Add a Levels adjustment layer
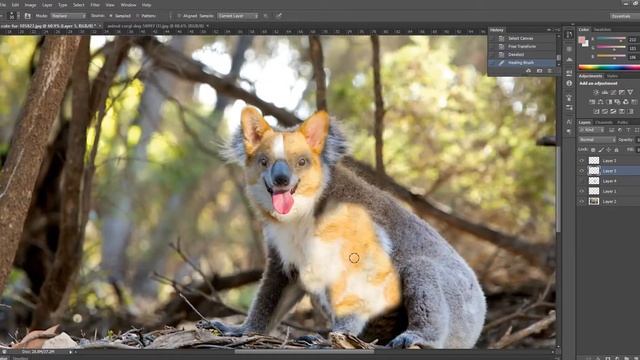The height and width of the screenshot is (360, 640). (605, 92)
